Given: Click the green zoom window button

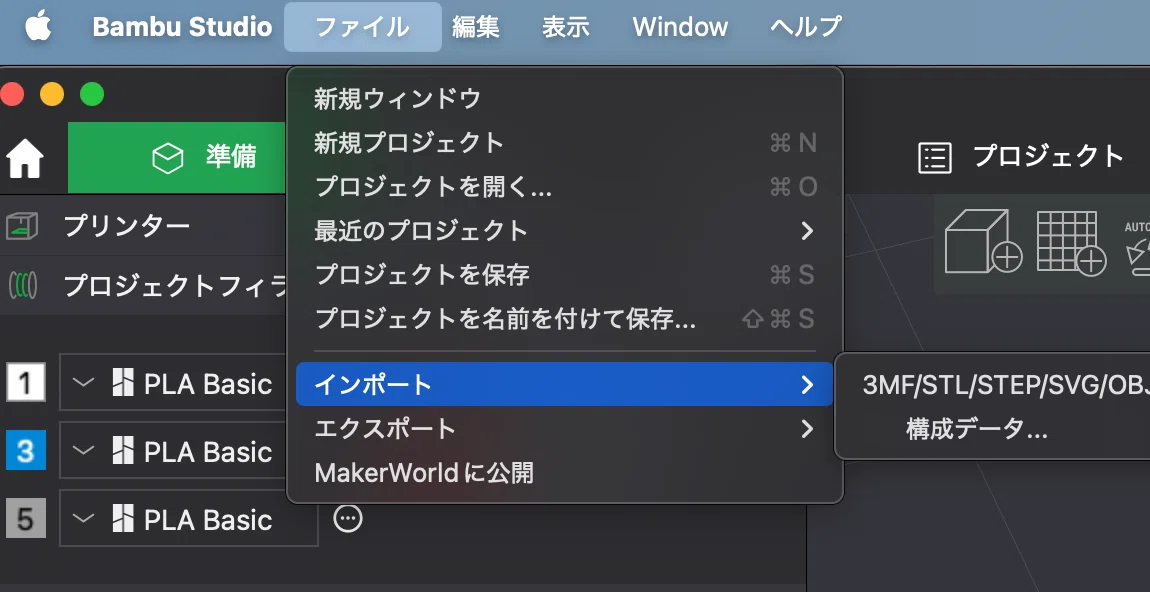Looking at the screenshot, I should [92, 95].
